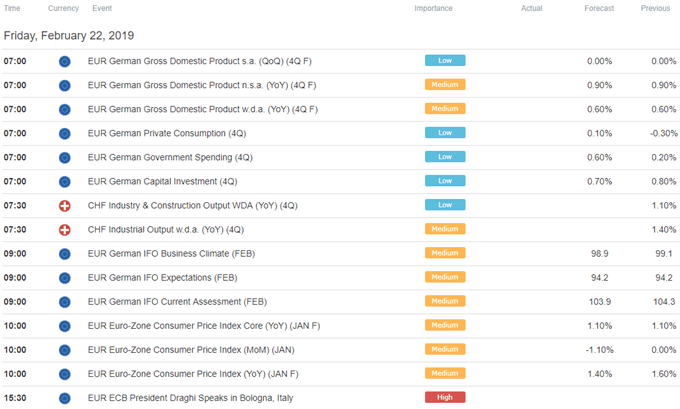Select forecast value 98.9 for IFO Business Climate

pyautogui.click(x=599, y=254)
